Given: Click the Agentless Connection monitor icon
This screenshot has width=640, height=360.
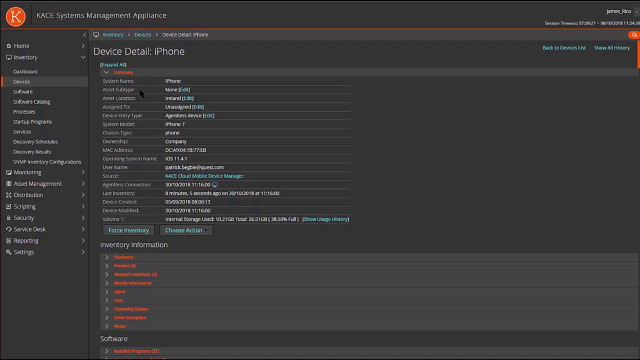Looking at the screenshot, I should 215,185.
